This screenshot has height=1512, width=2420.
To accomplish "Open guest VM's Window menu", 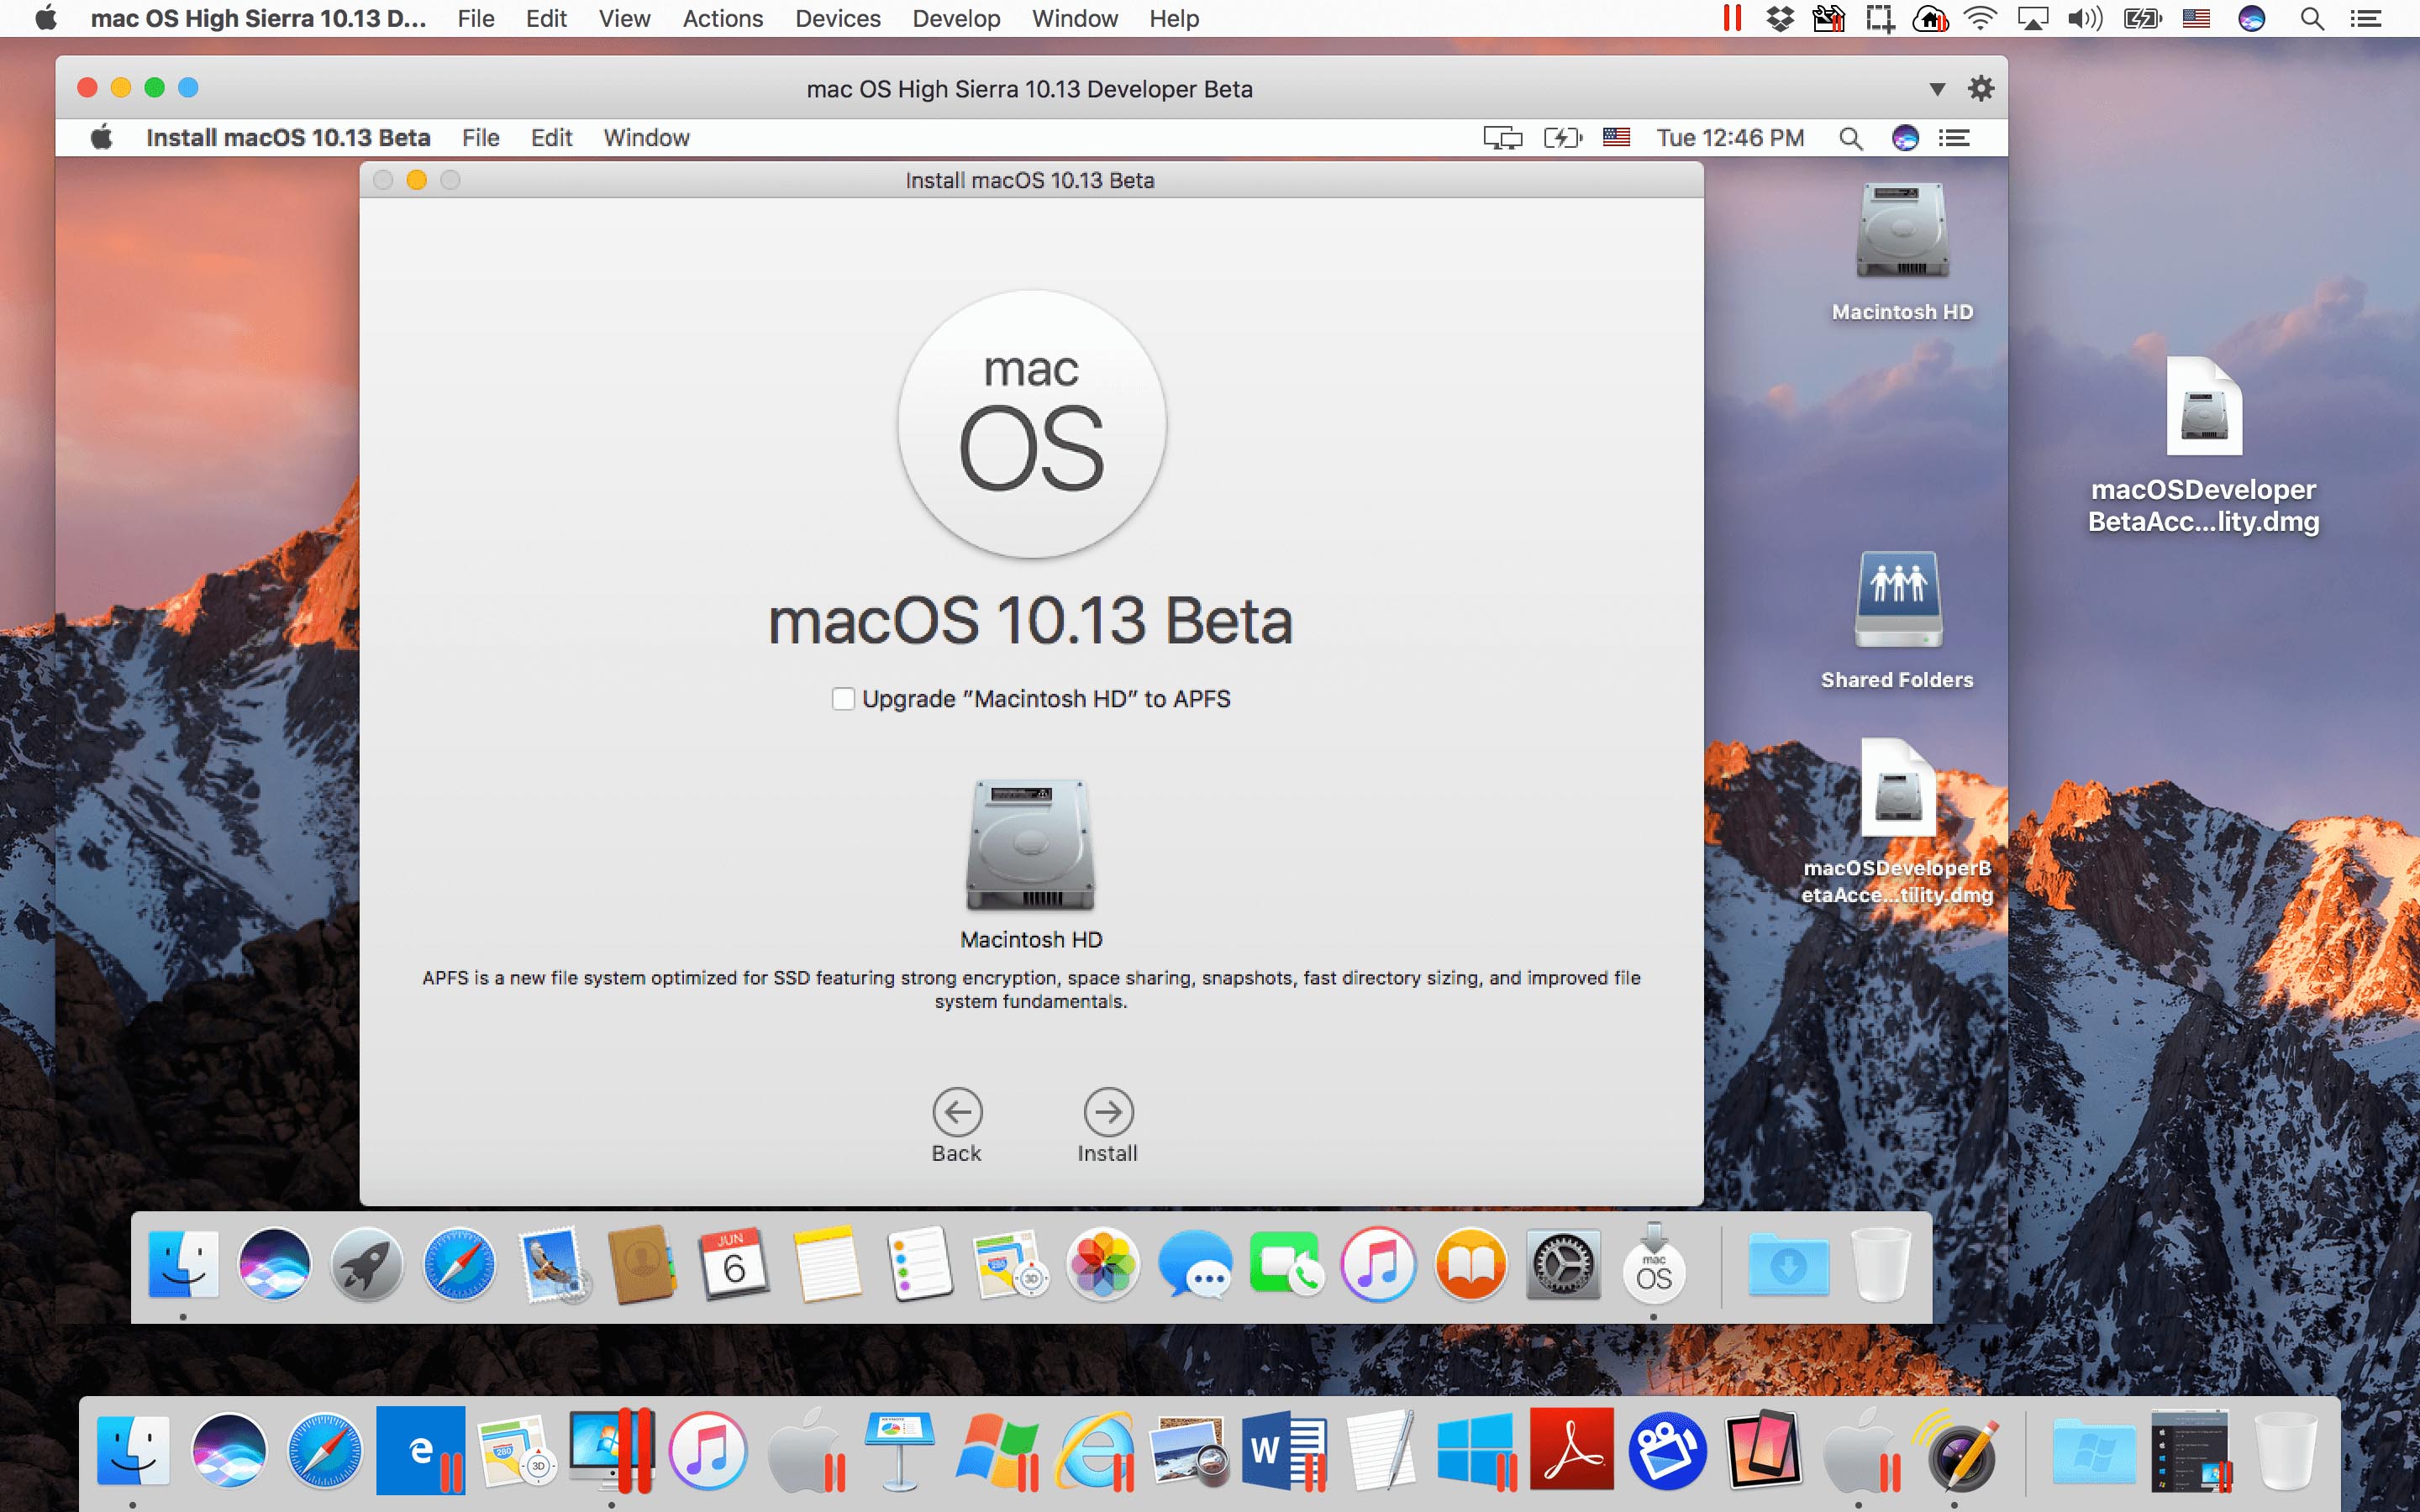I will click(x=646, y=137).
